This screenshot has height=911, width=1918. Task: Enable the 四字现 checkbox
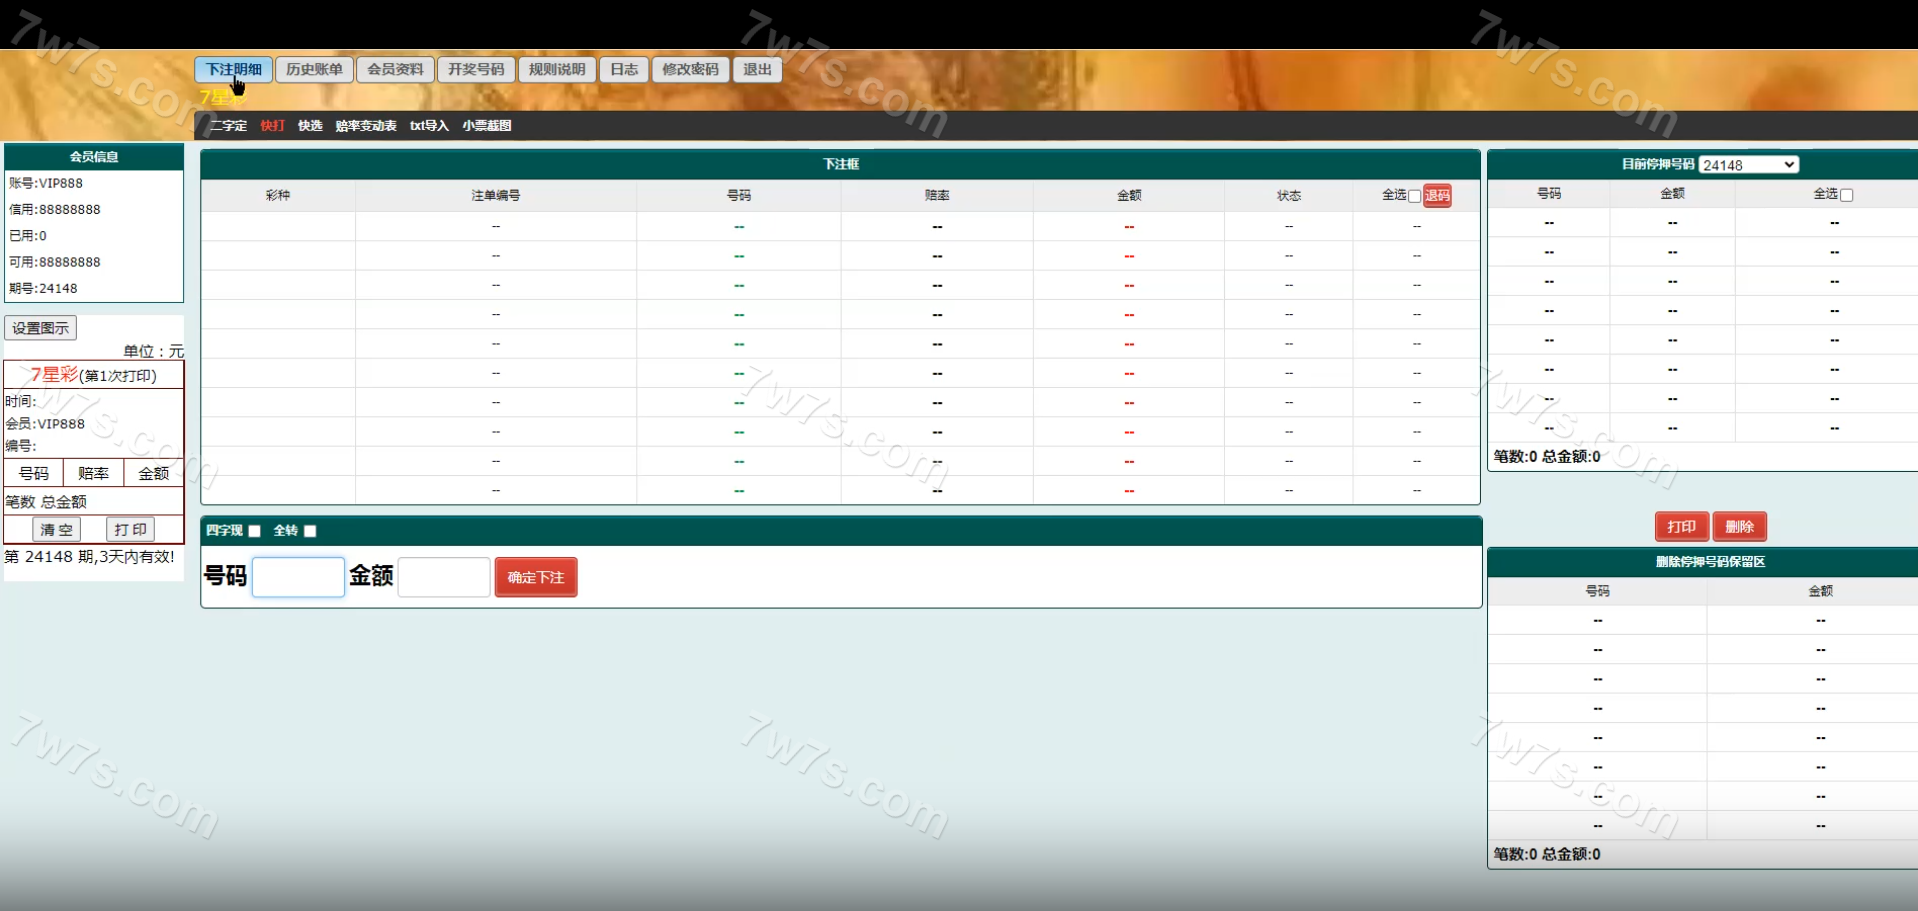coord(255,531)
